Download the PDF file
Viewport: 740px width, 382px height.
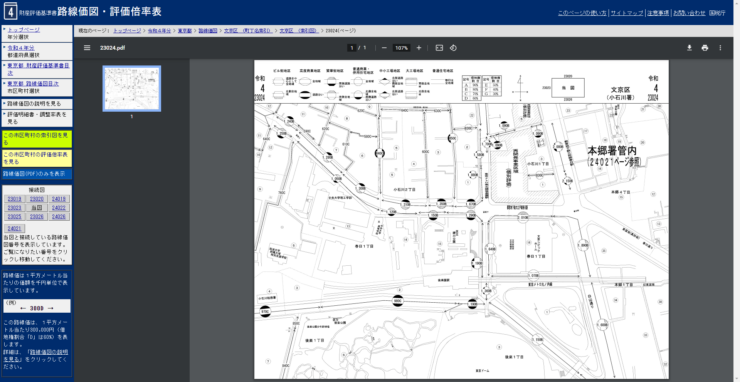click(x=689, y=48)
